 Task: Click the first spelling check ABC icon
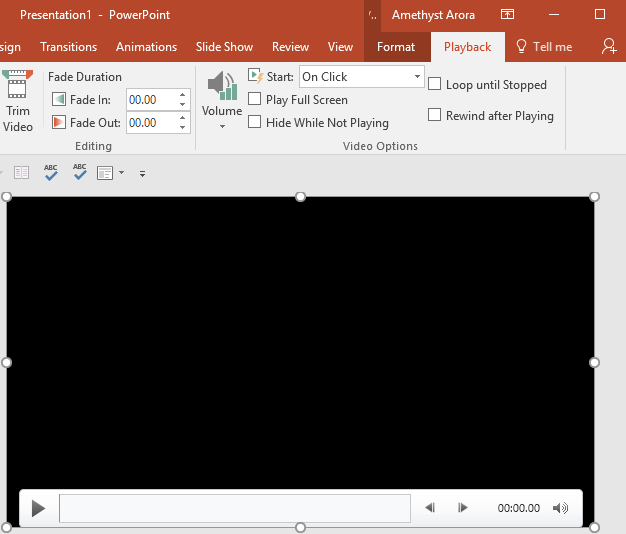51,173
